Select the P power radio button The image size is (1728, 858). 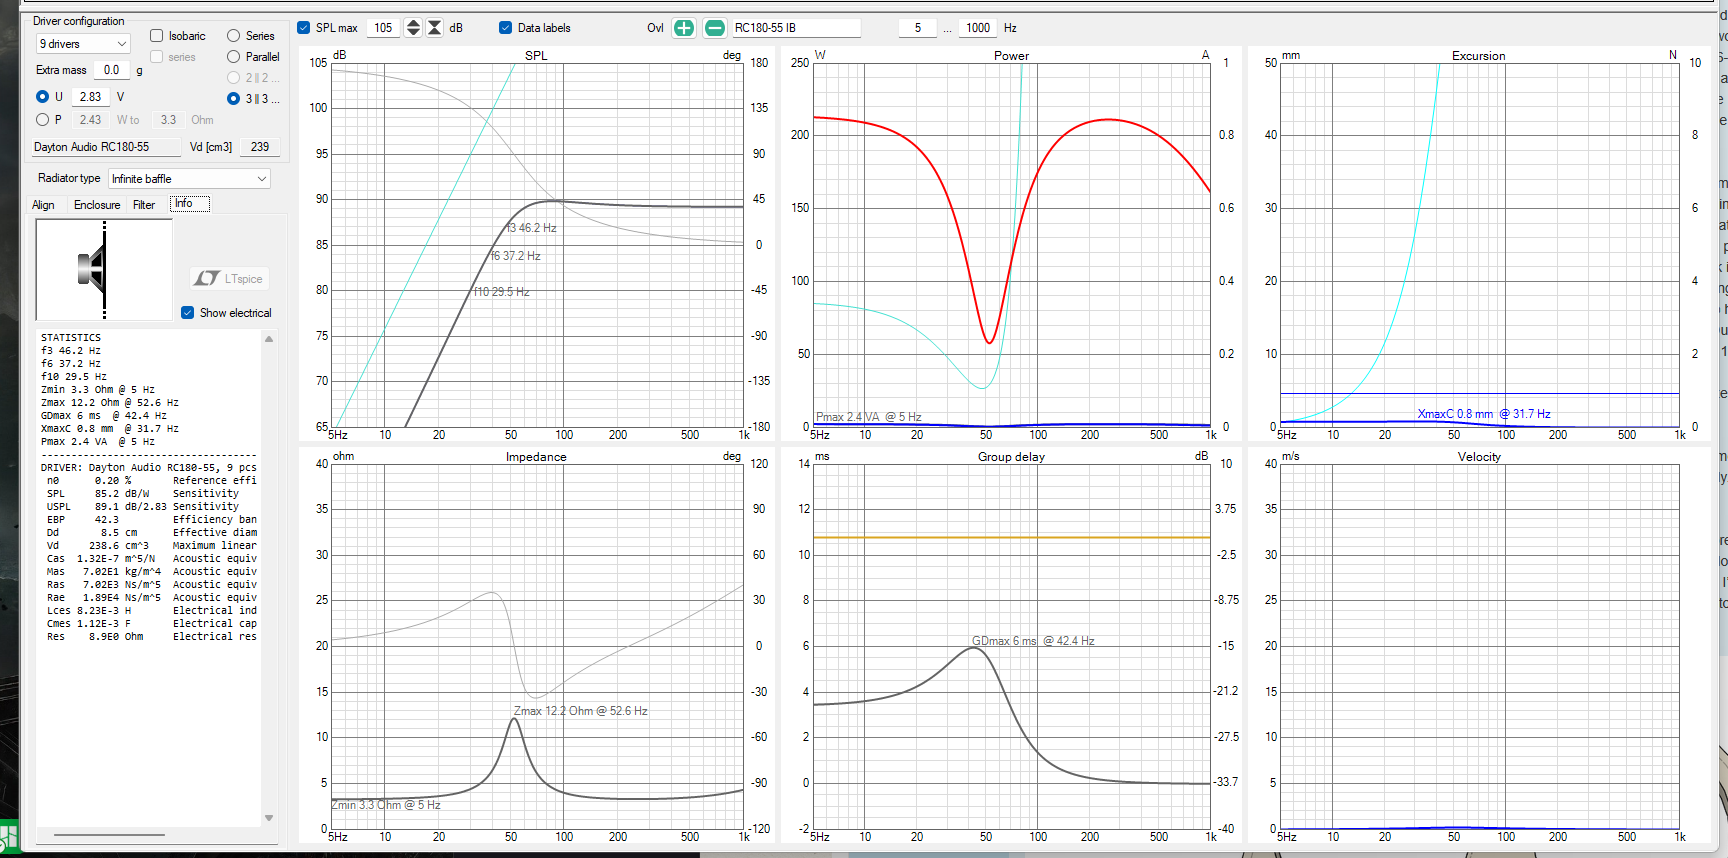[x=42, y=120]
